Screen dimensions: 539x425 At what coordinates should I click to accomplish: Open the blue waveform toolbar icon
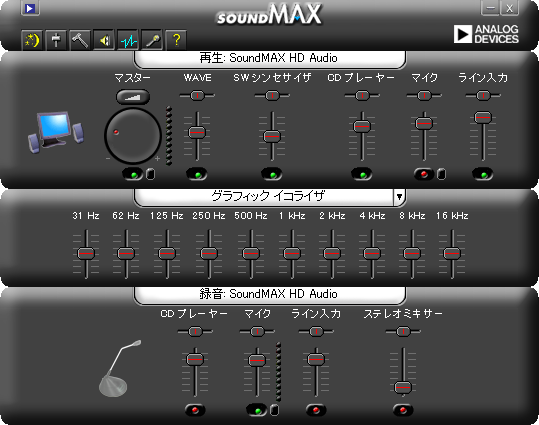point(128,41)
